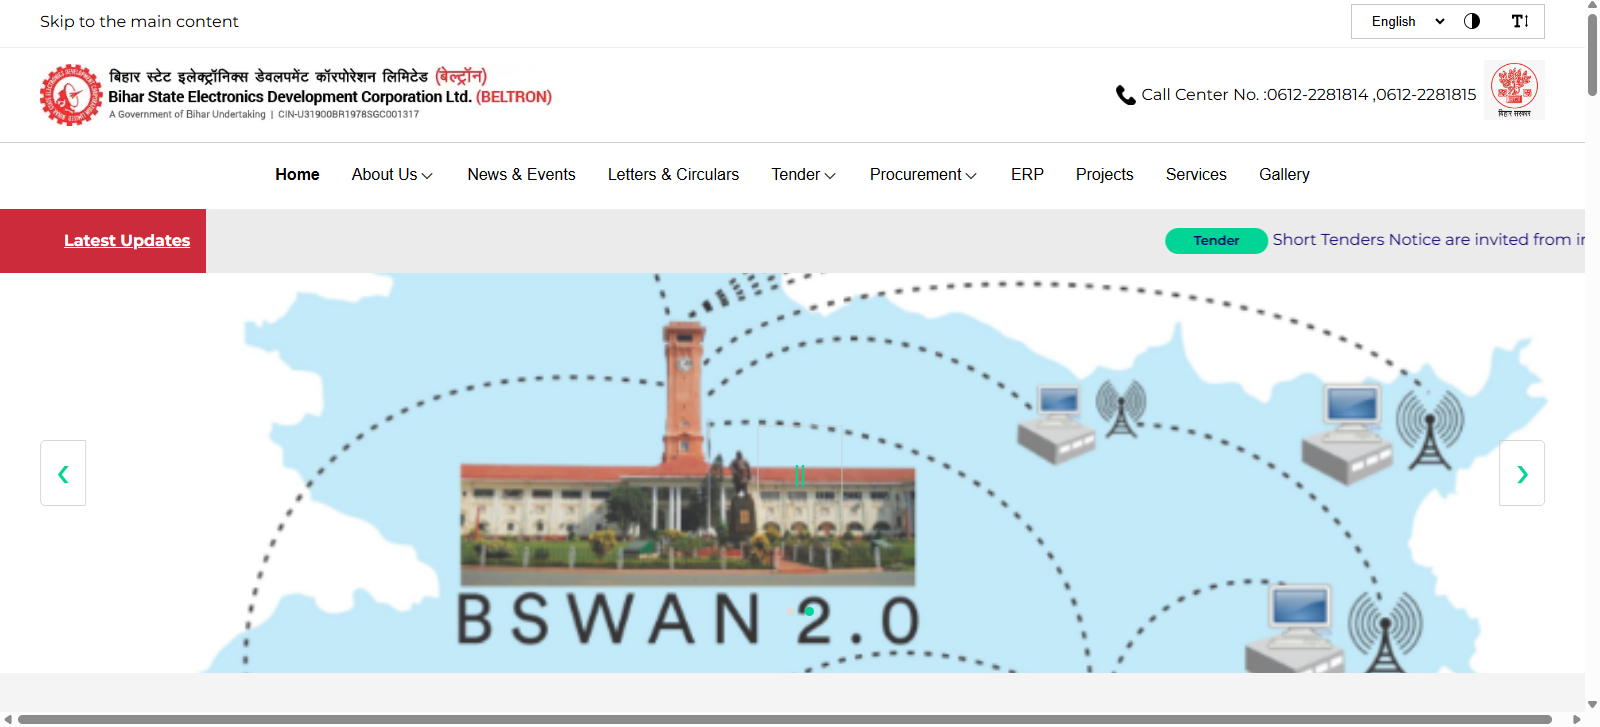Click the green Tender badge
The width and height of the screenshot is (1600, 727).
coord(1216,240)
